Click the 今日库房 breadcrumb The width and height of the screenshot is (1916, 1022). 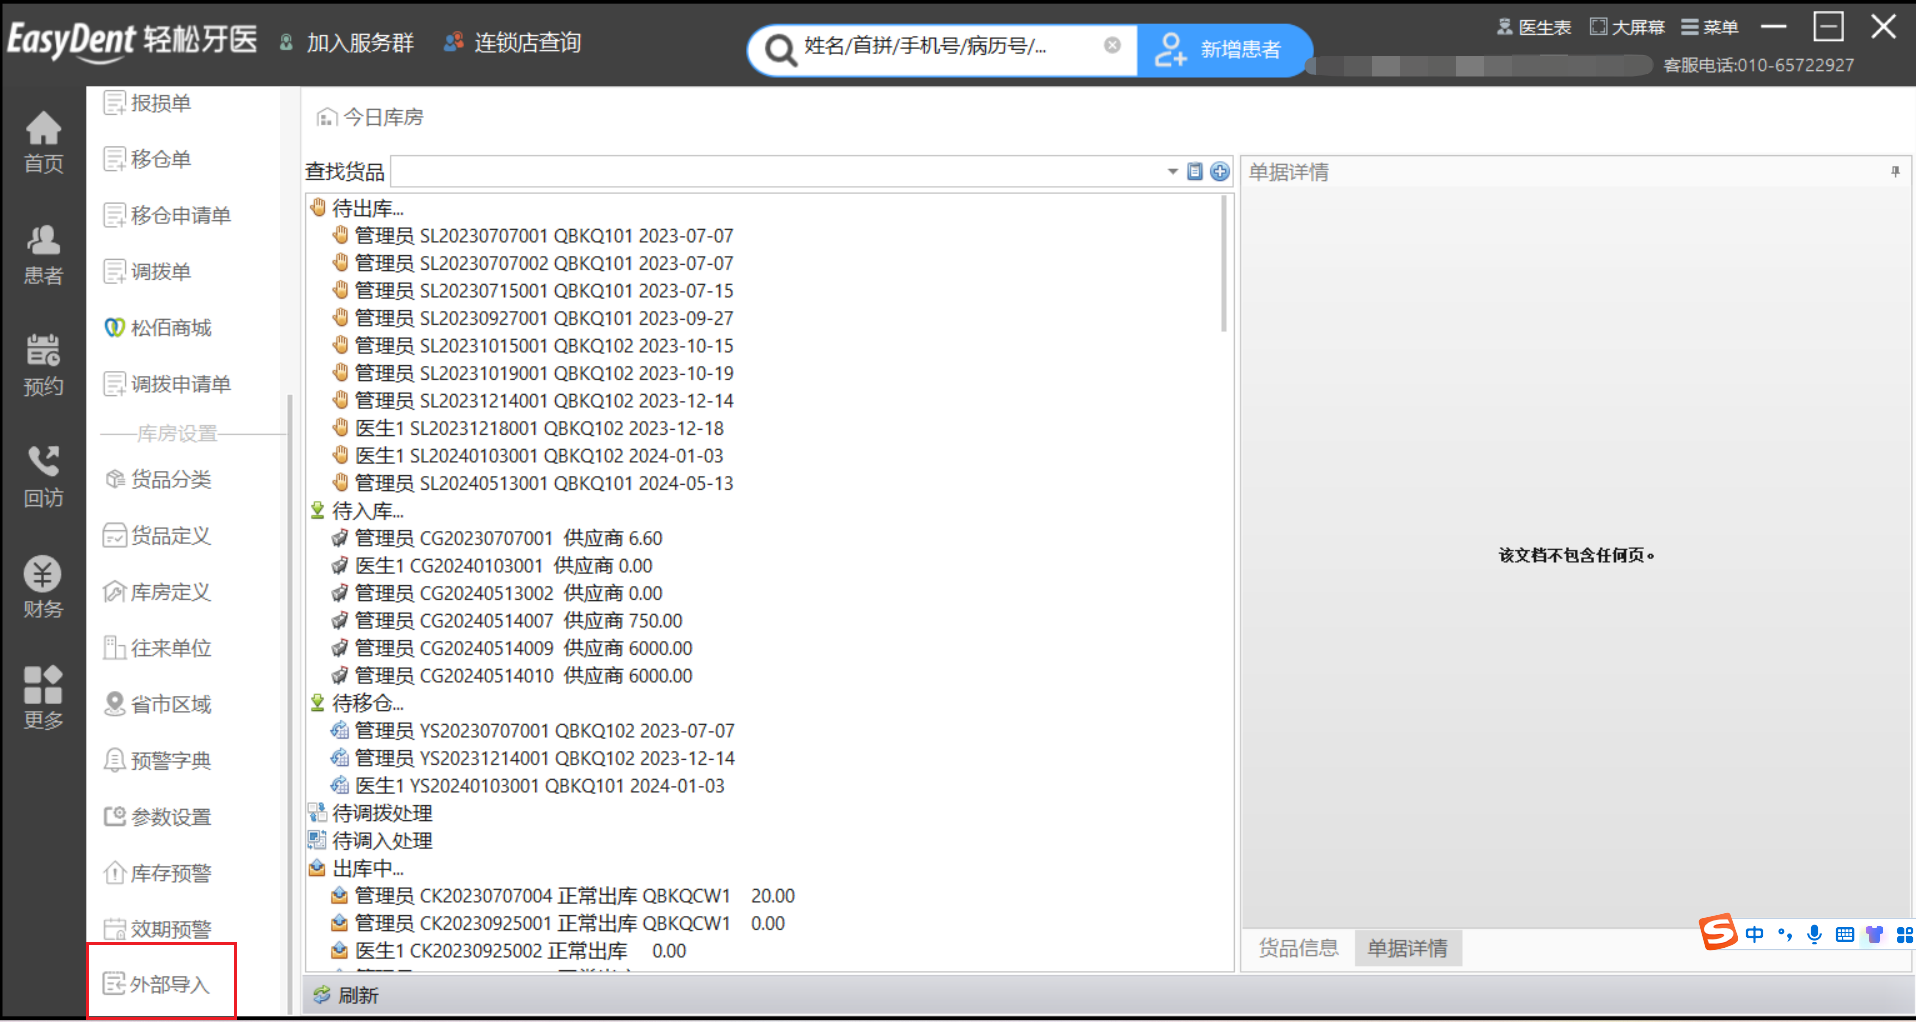[370, 117]
